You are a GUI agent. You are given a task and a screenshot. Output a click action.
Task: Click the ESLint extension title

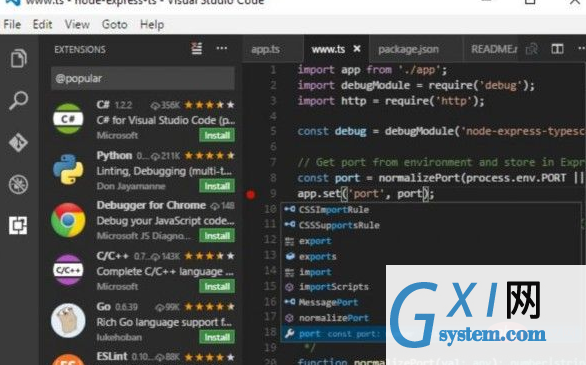pos(112,356)
